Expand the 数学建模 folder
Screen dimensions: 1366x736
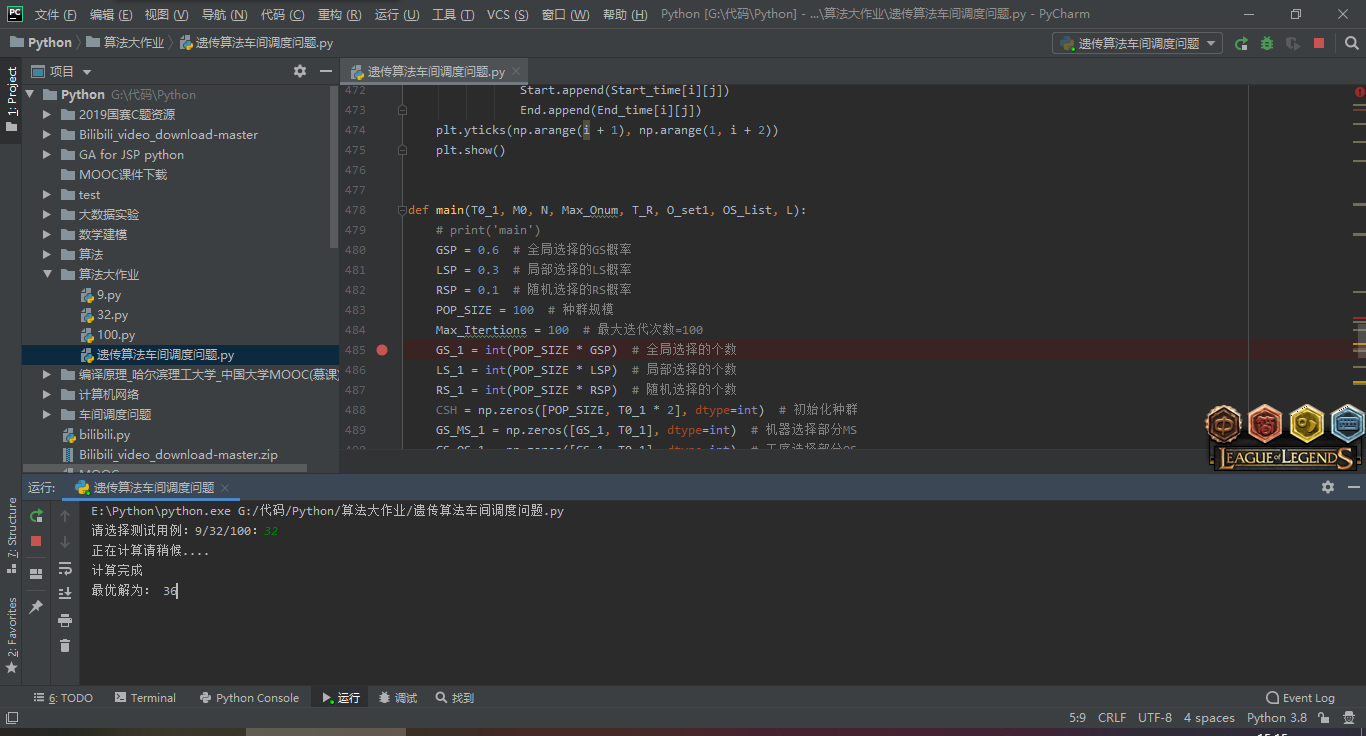tap(47, 235)
